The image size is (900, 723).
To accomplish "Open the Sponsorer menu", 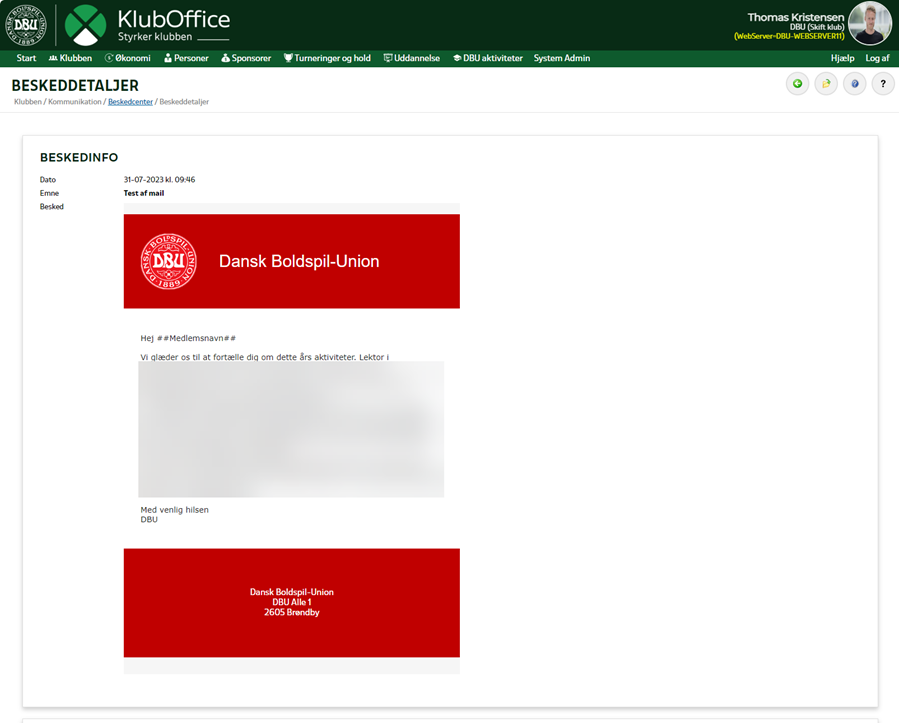I will [x=246, y=58].
